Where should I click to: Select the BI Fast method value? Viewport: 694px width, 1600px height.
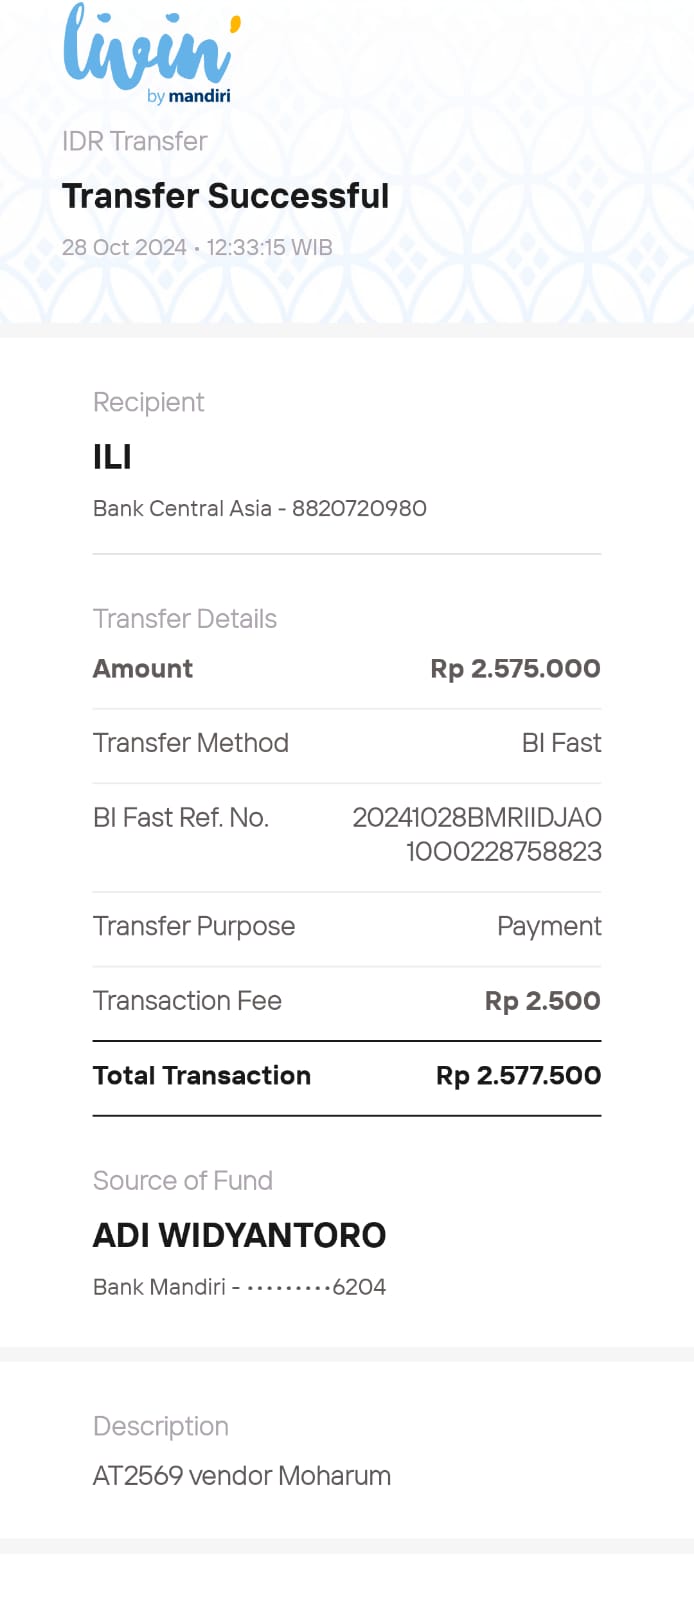(x=561, y=743)
